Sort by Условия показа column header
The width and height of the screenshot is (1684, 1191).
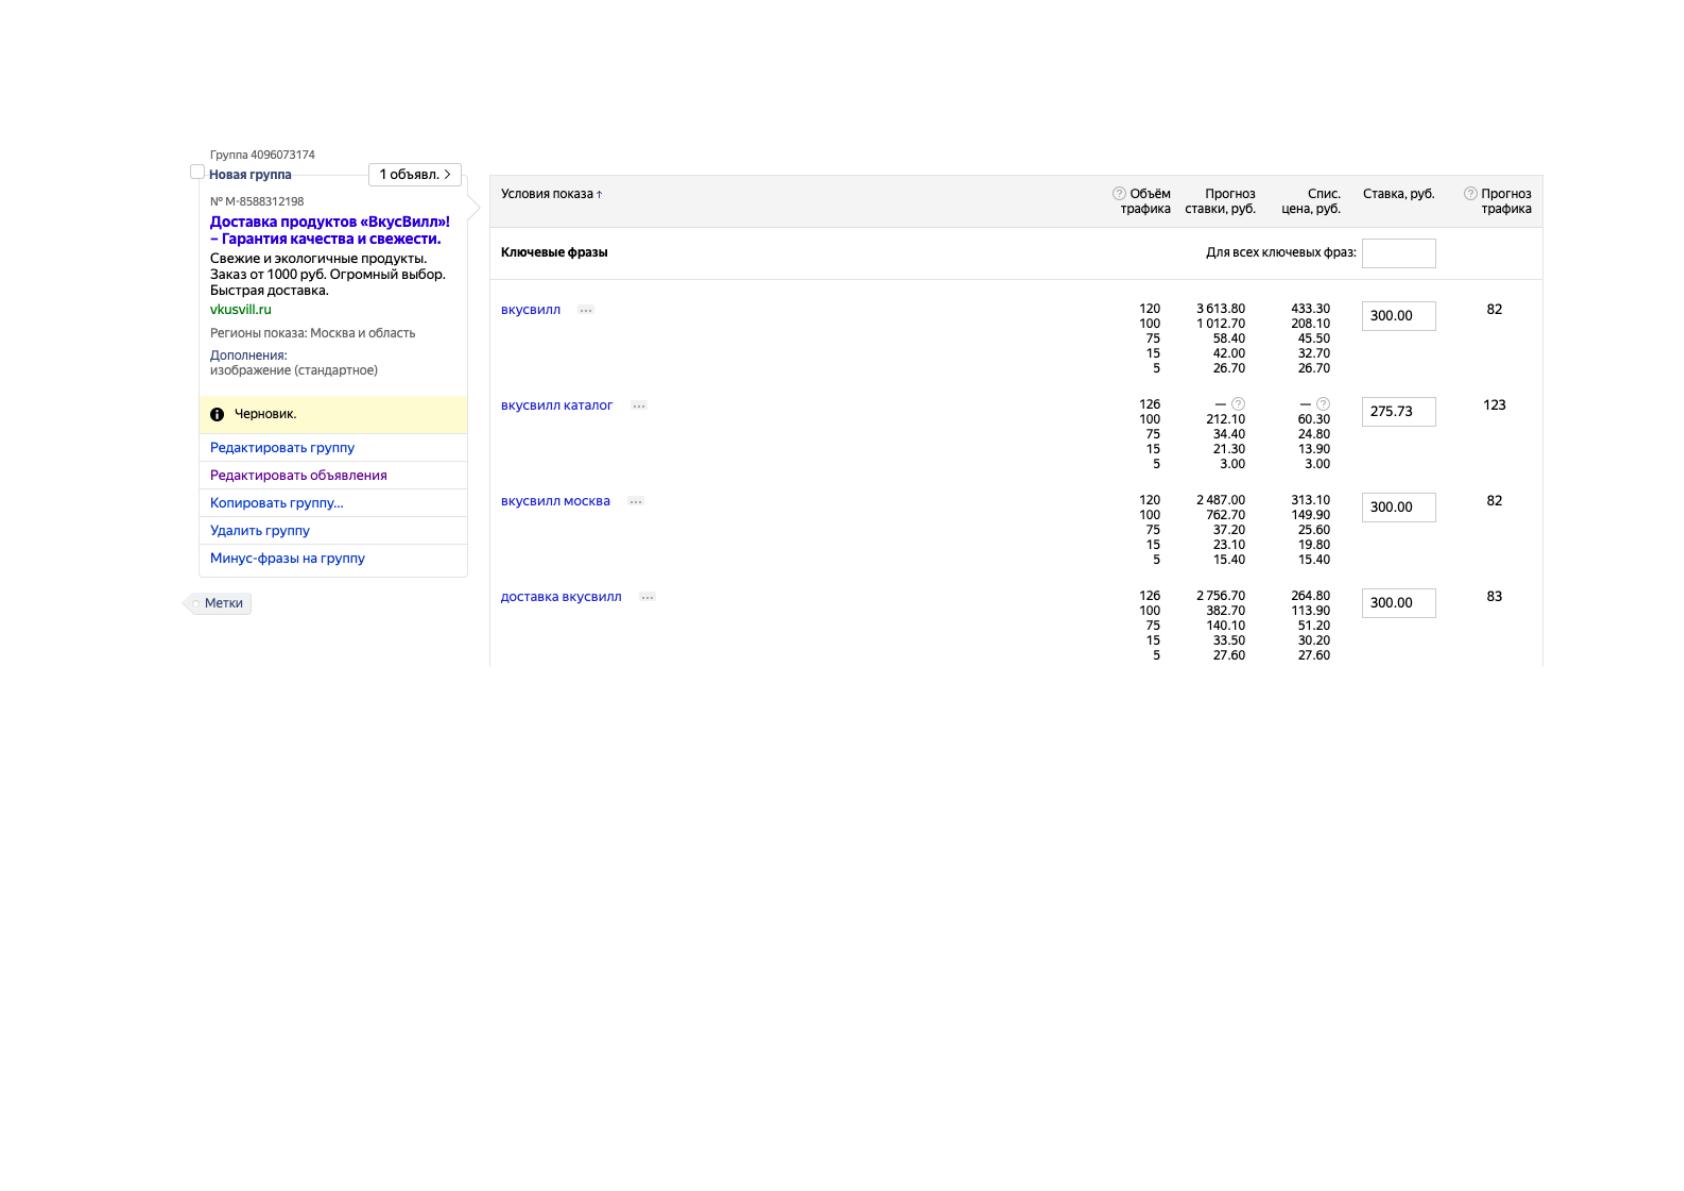tap(551, 194)
